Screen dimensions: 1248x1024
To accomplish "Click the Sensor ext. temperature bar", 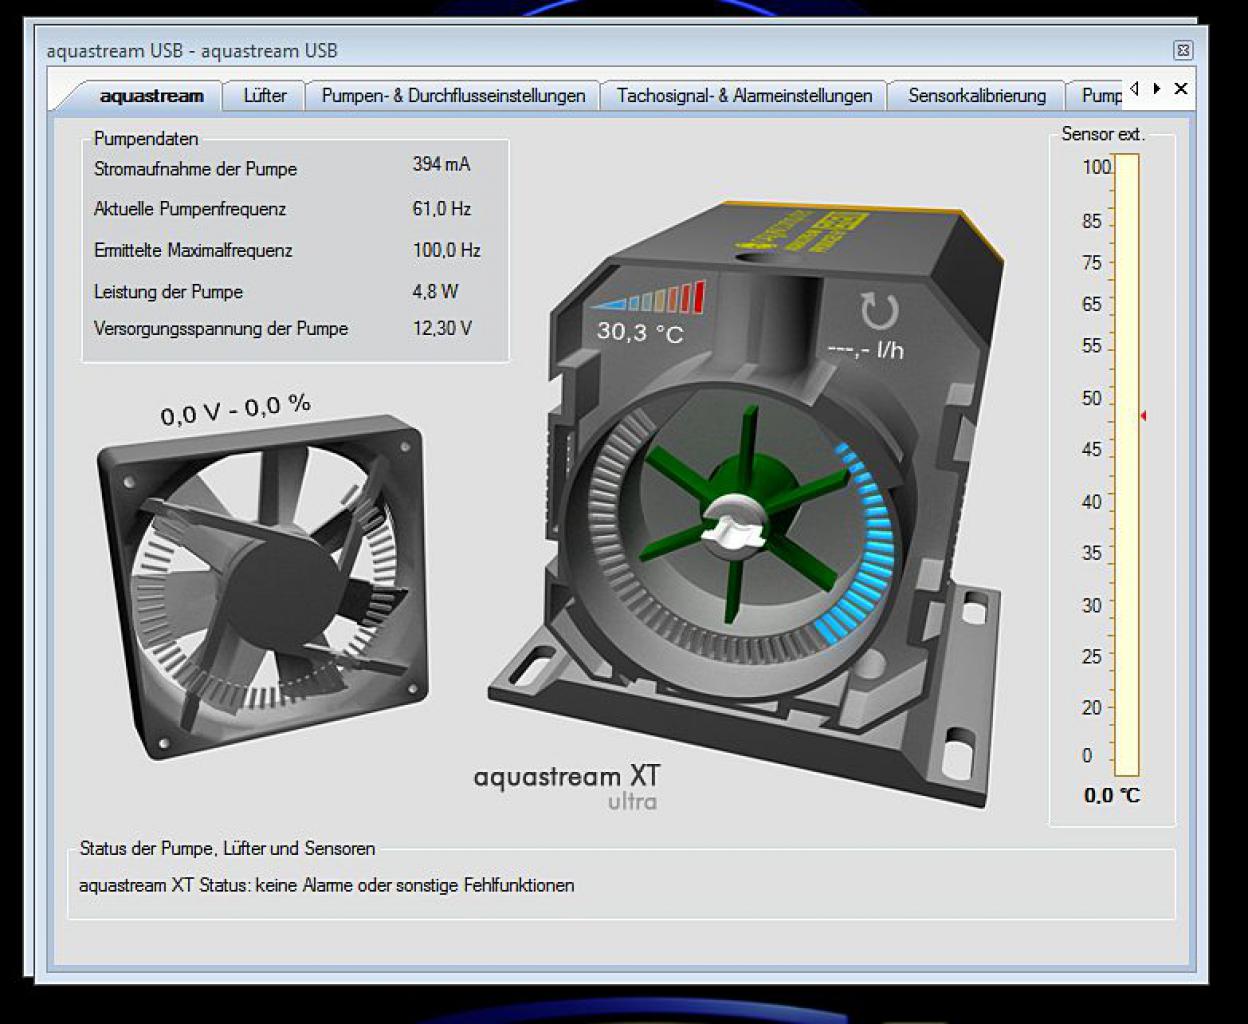I will pos(1127,465).
